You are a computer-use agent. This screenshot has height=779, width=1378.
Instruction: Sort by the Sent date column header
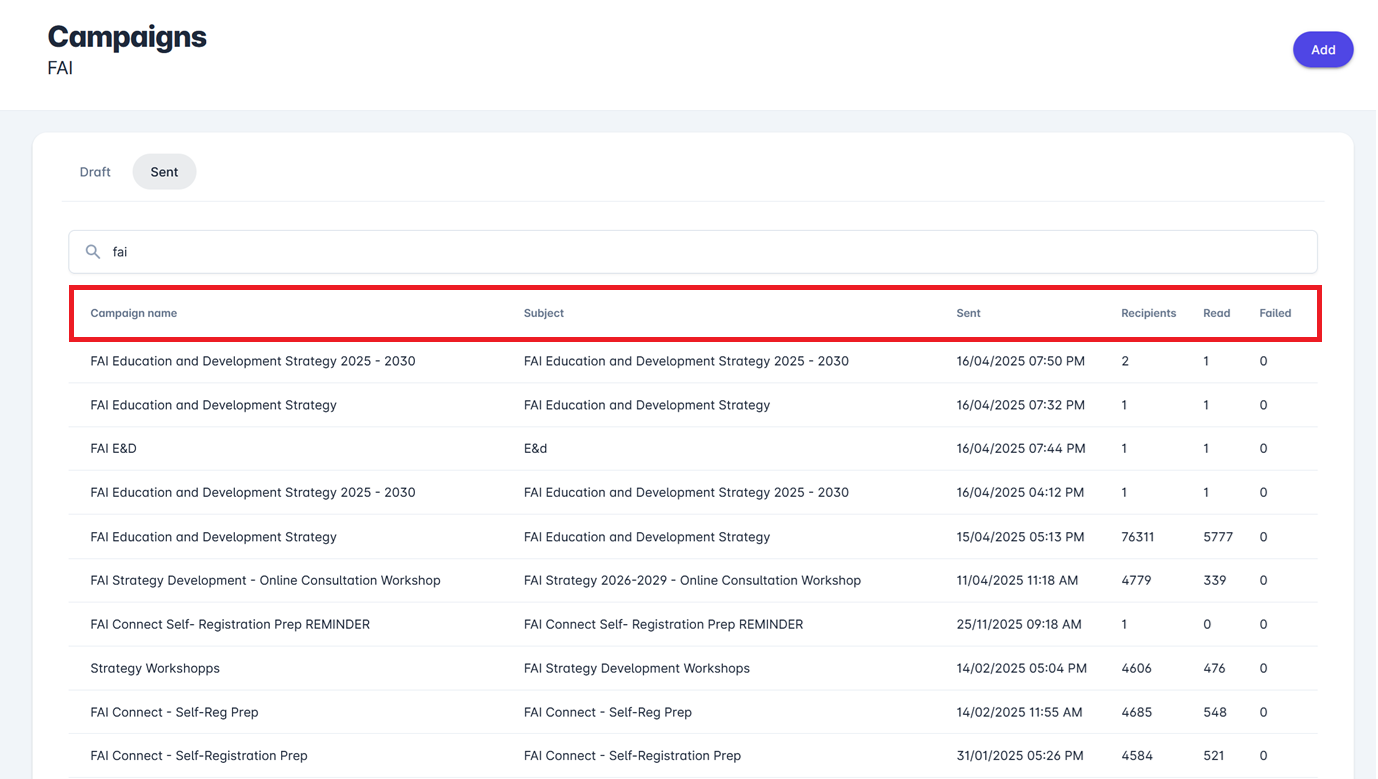coord(968,313)
